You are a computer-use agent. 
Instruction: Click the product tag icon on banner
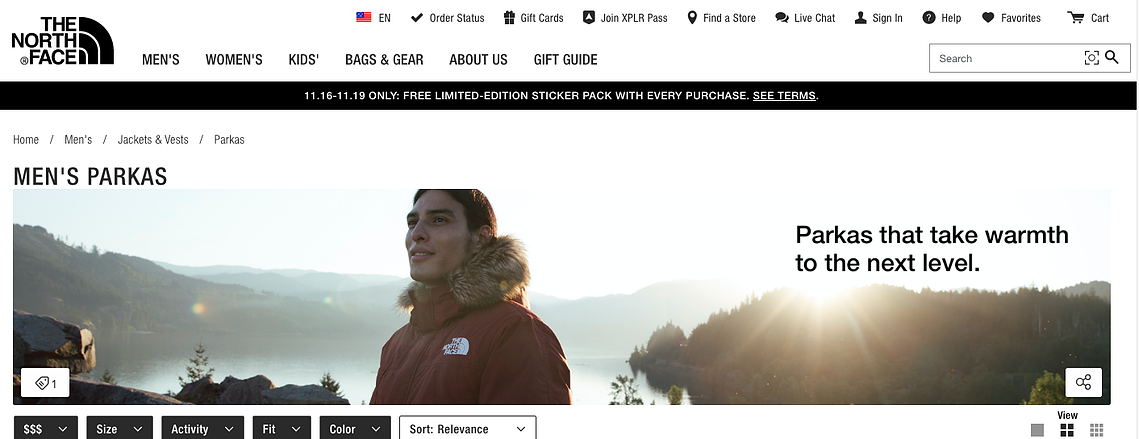click(45, 383)
